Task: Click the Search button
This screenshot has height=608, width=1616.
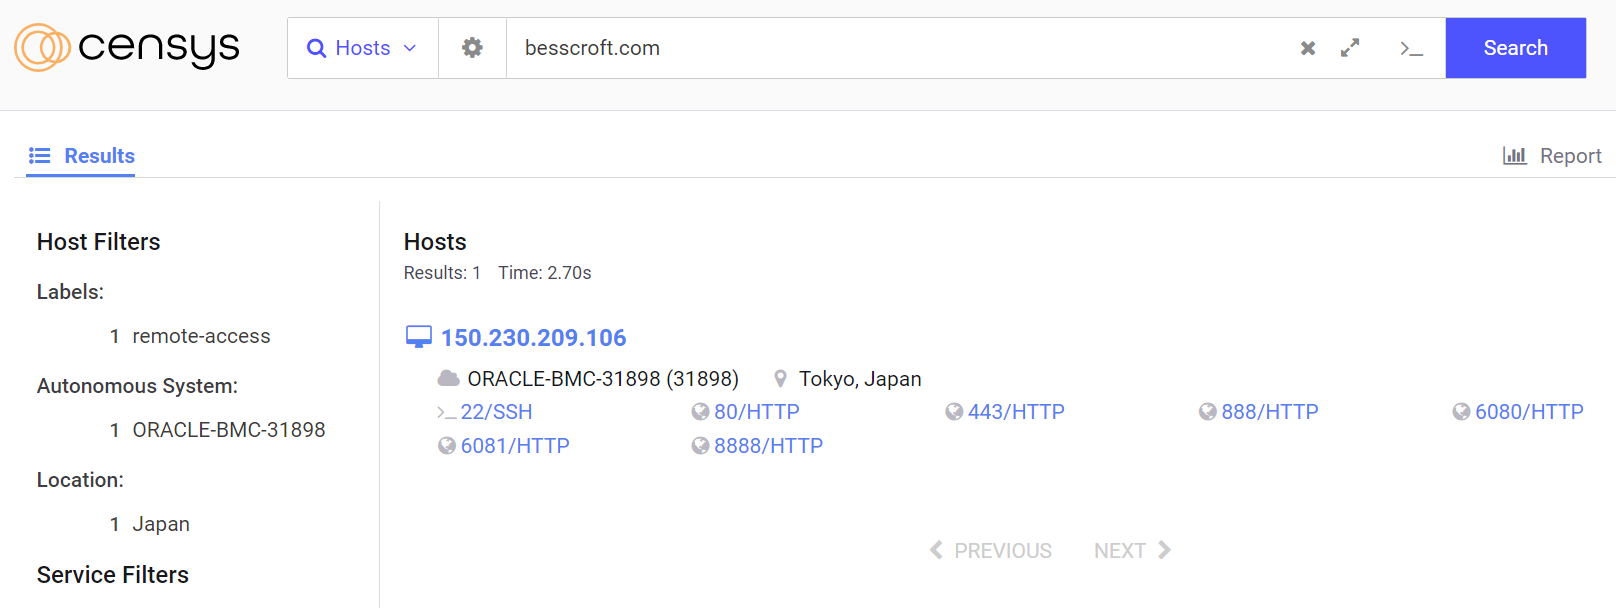Action: (x=1515, y=48)
